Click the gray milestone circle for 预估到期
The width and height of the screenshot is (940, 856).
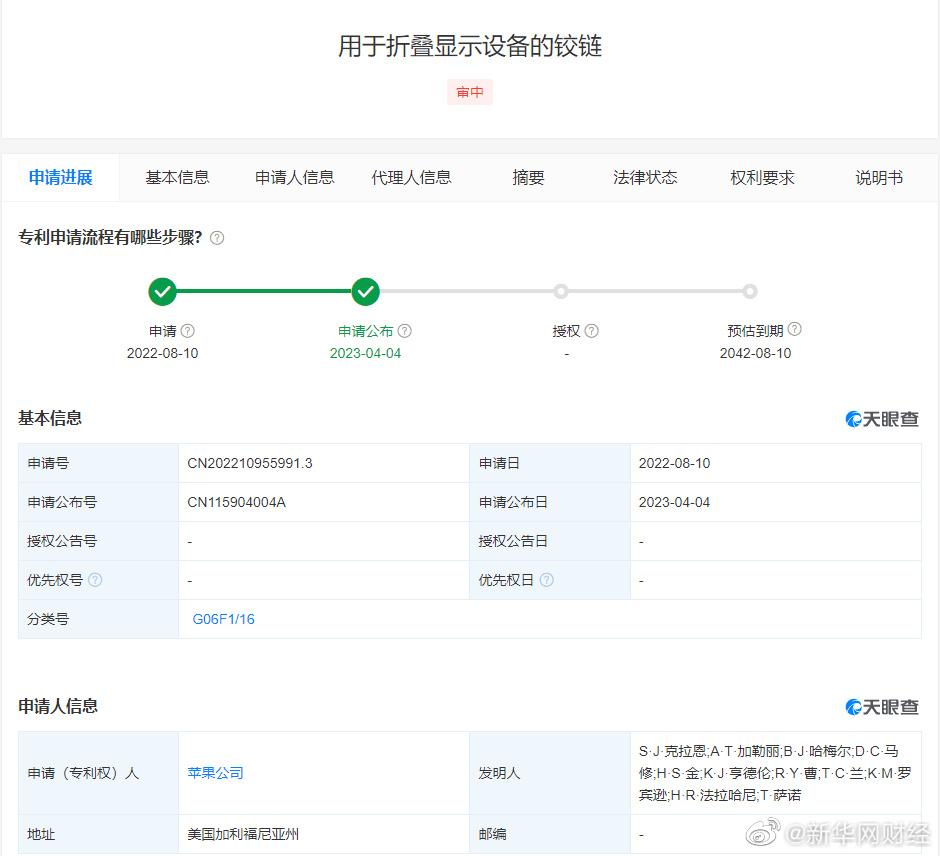(x=750, y=291)
